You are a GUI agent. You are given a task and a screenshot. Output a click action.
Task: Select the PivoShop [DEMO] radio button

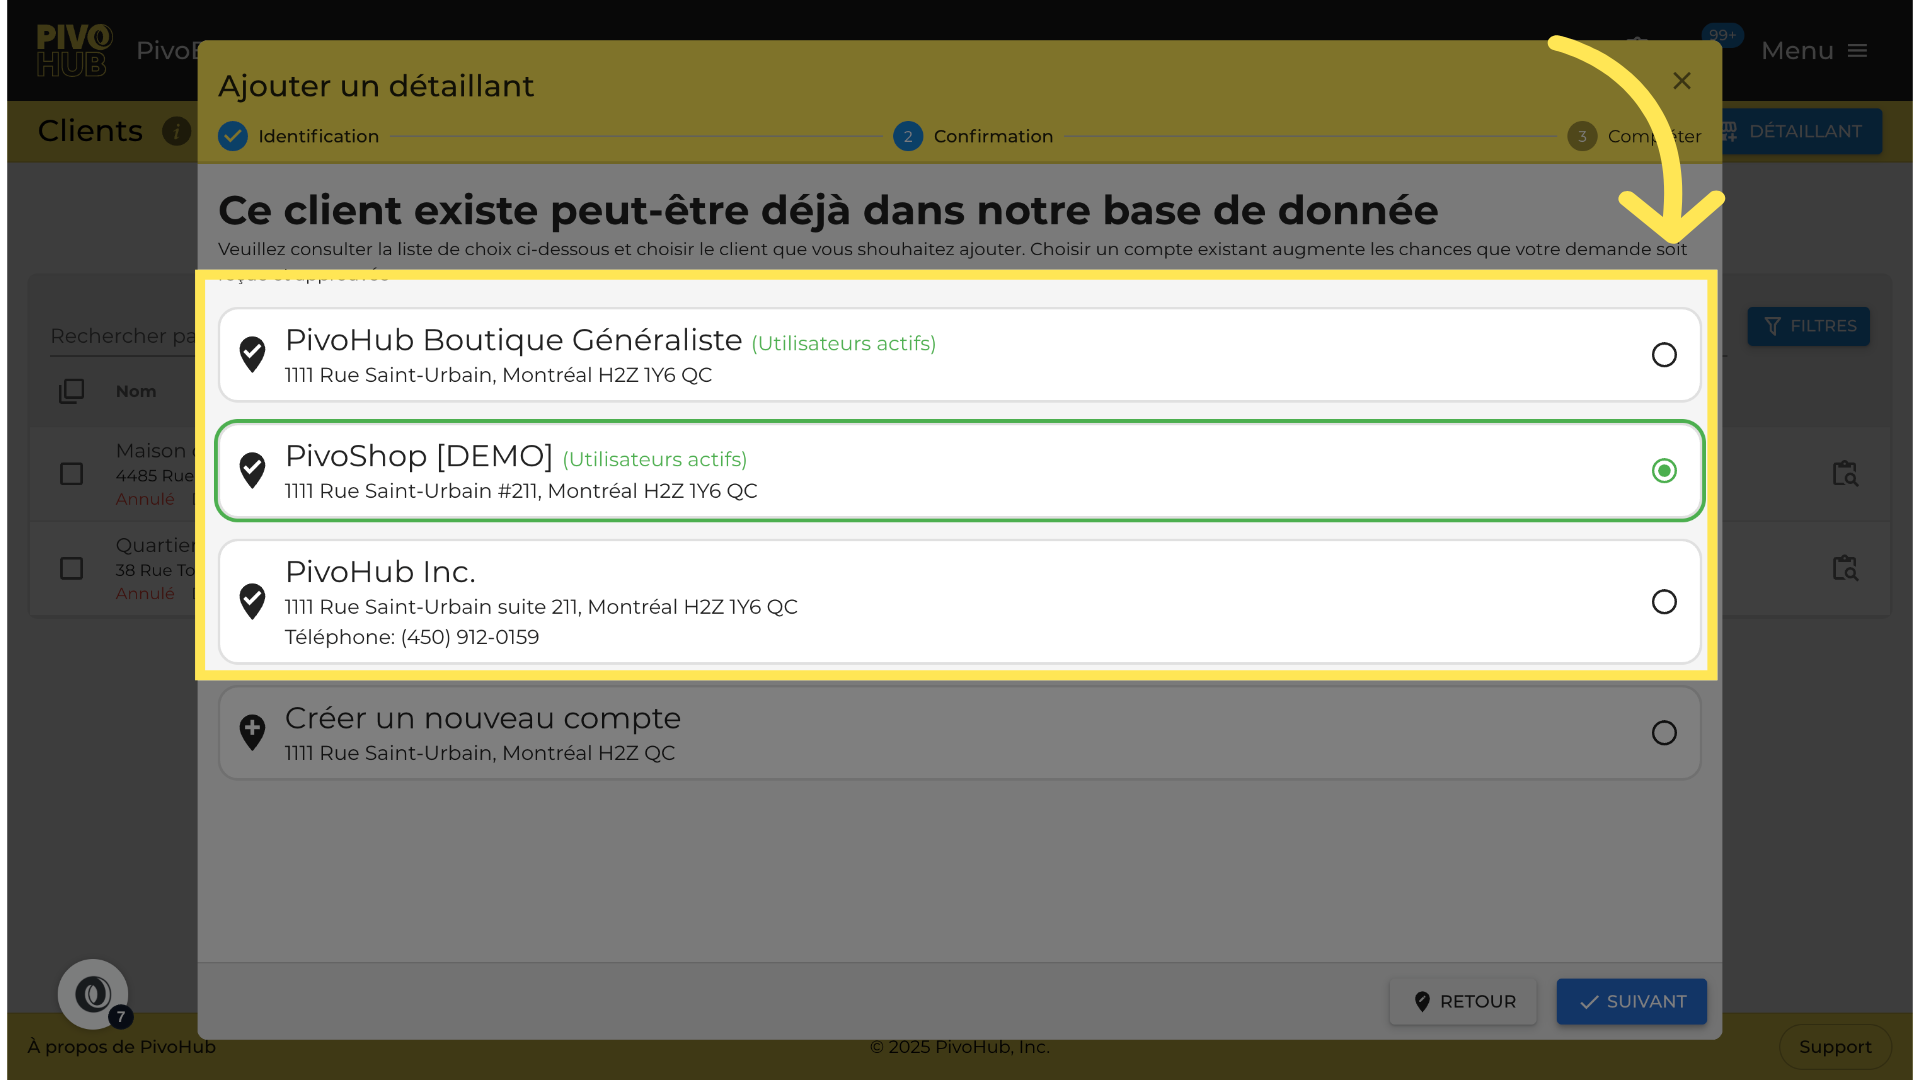point(1664,471)
